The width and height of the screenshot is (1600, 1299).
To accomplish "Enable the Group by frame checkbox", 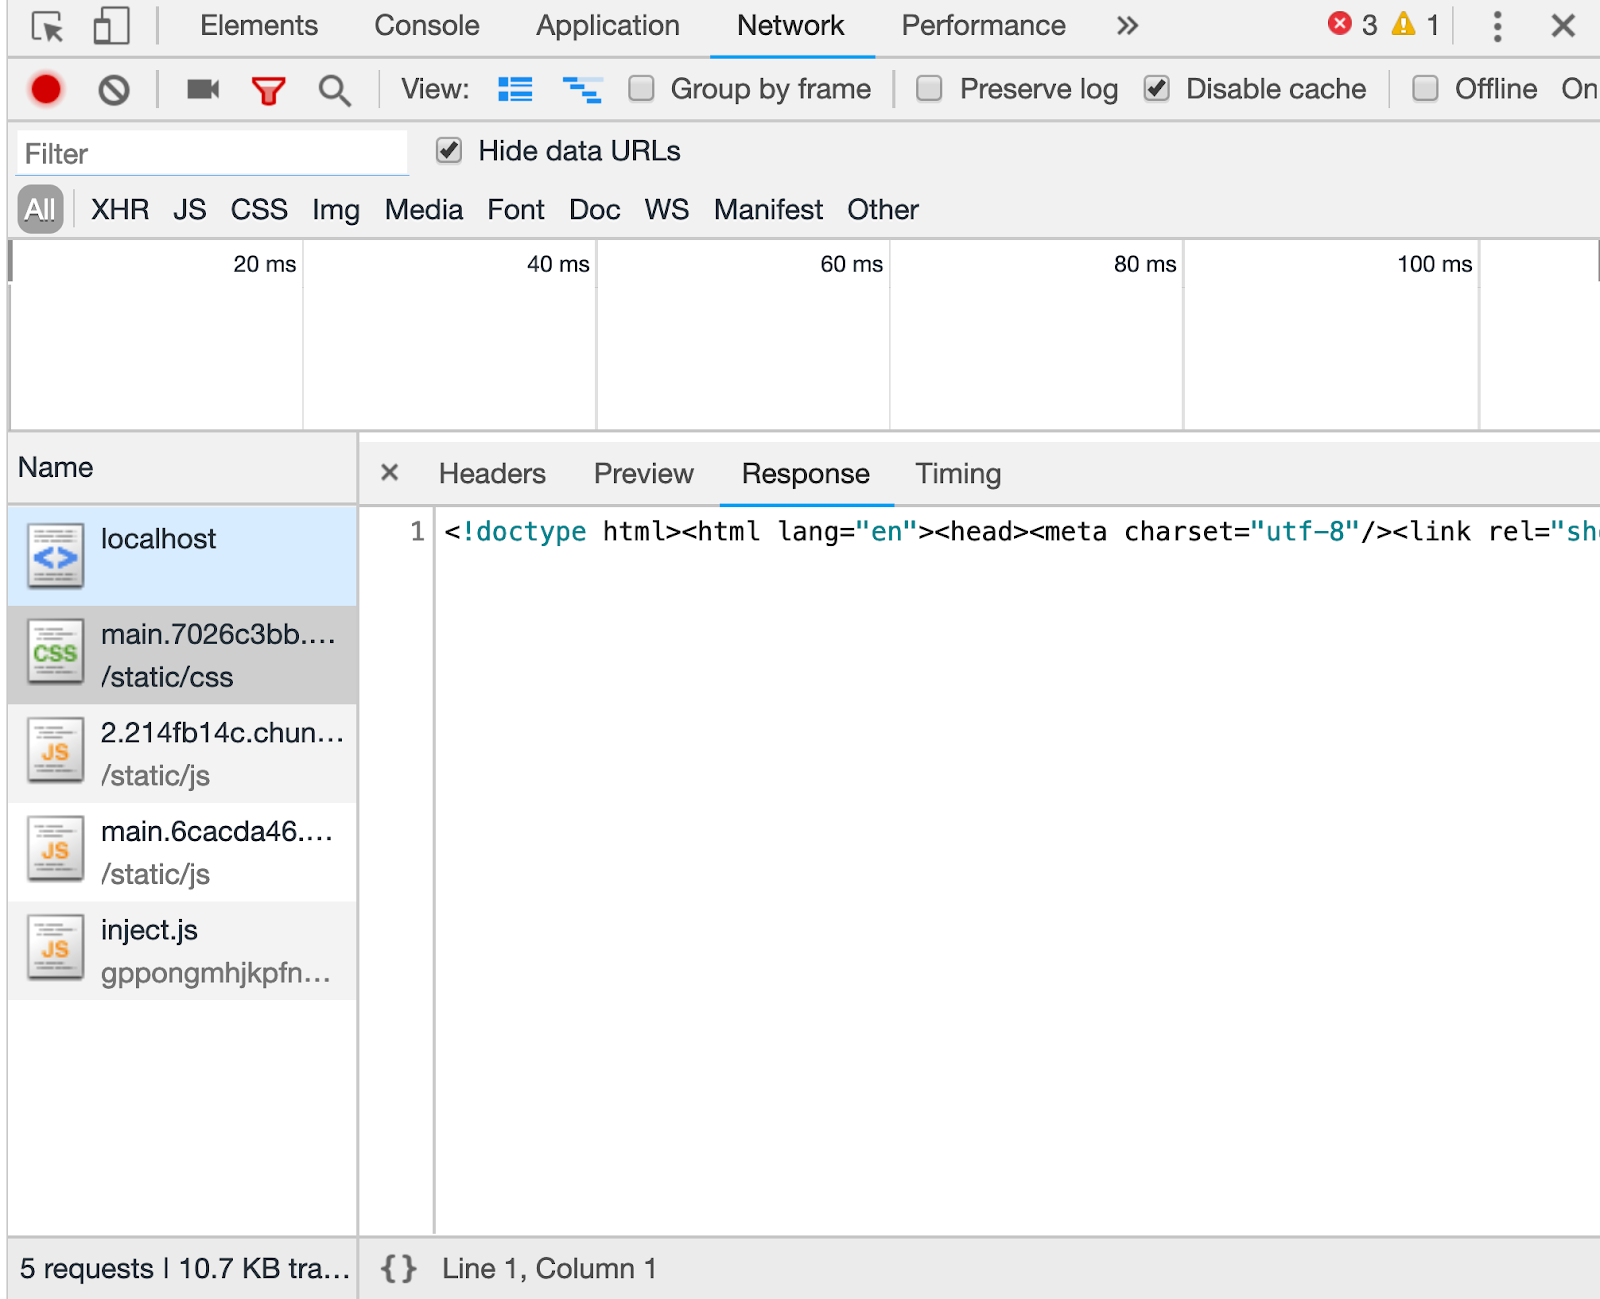I will (x=641, y=89).
